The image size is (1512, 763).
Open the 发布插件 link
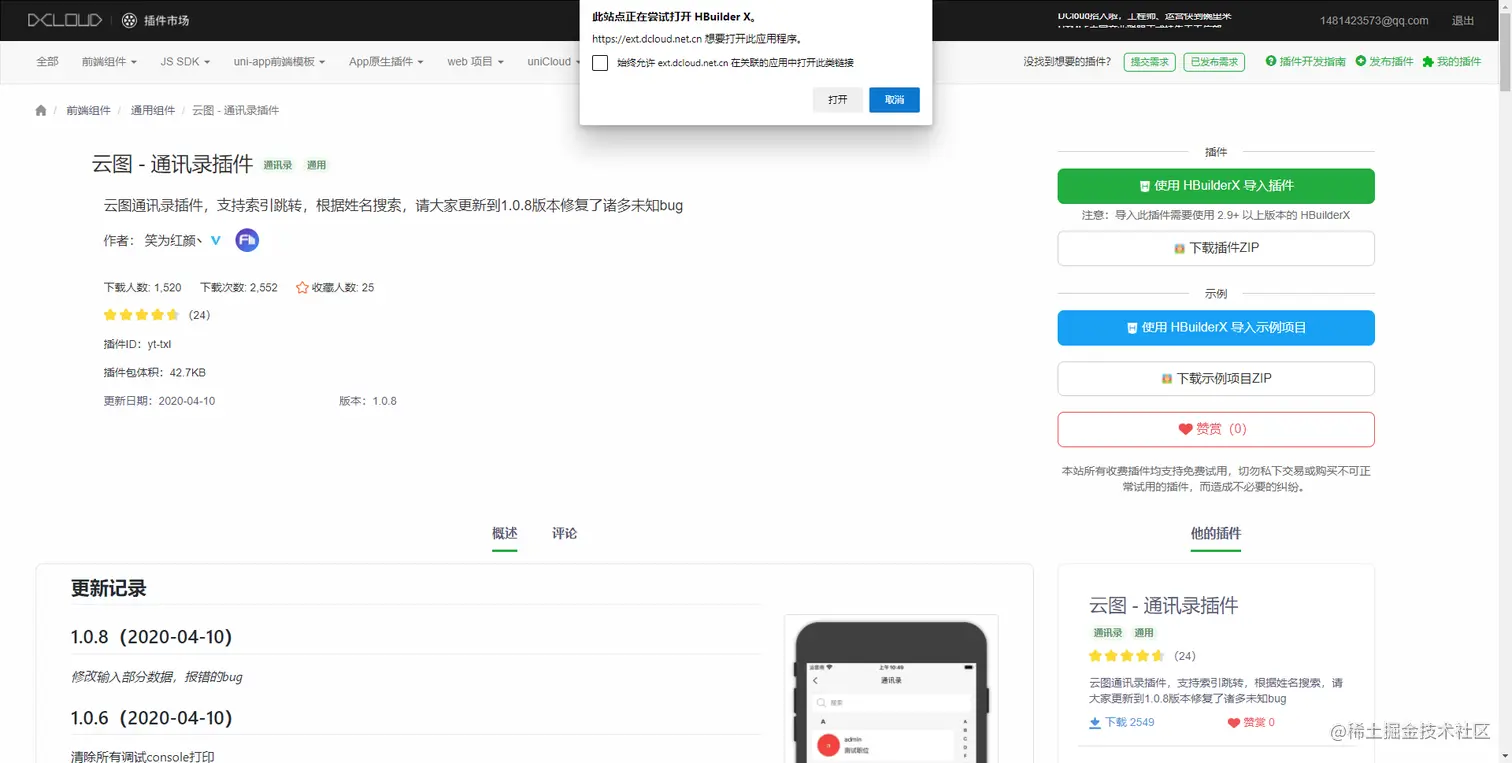tap(1385, 62)
